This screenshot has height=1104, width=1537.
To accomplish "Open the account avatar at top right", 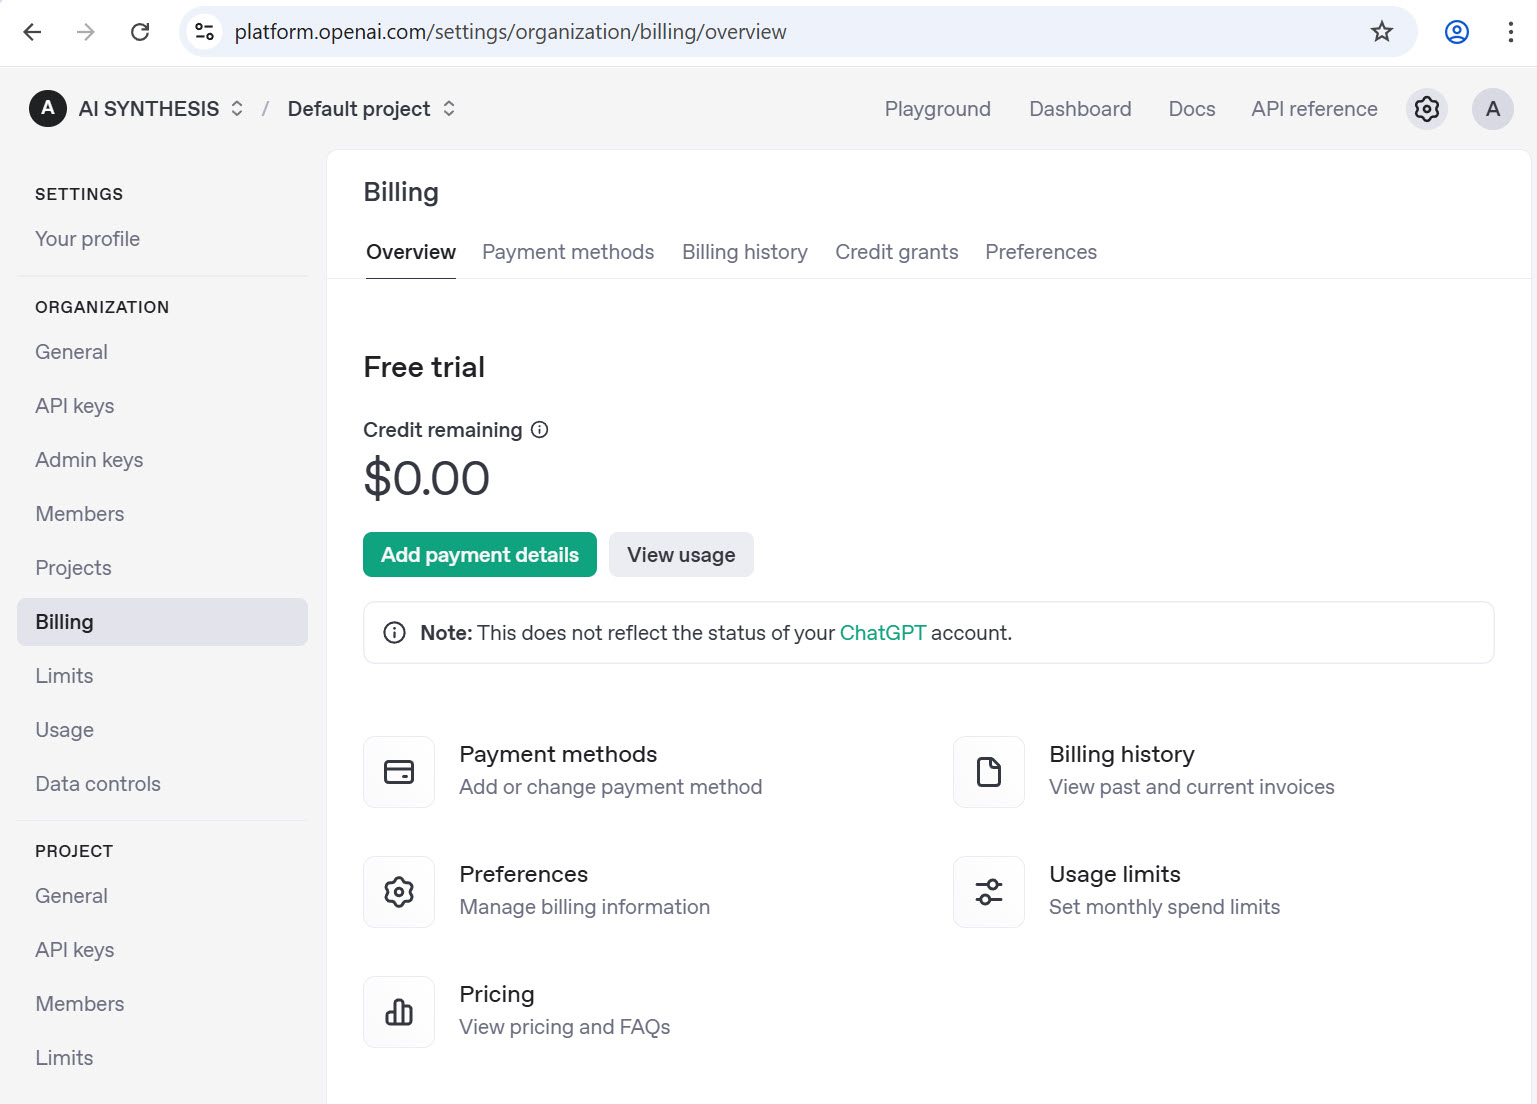I will click(x=1492, y=108).
